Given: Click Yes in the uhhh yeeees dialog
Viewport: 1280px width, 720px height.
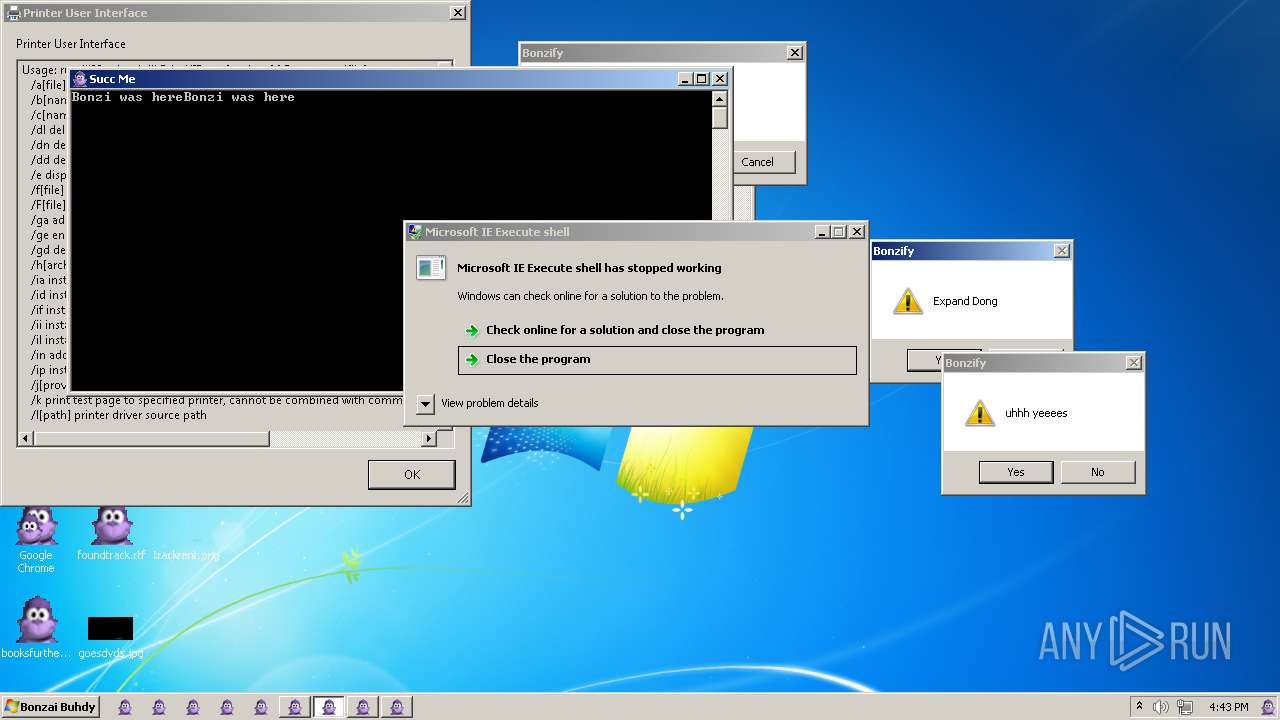Looking at the screenshot, I should click(x=1016, y=472).
